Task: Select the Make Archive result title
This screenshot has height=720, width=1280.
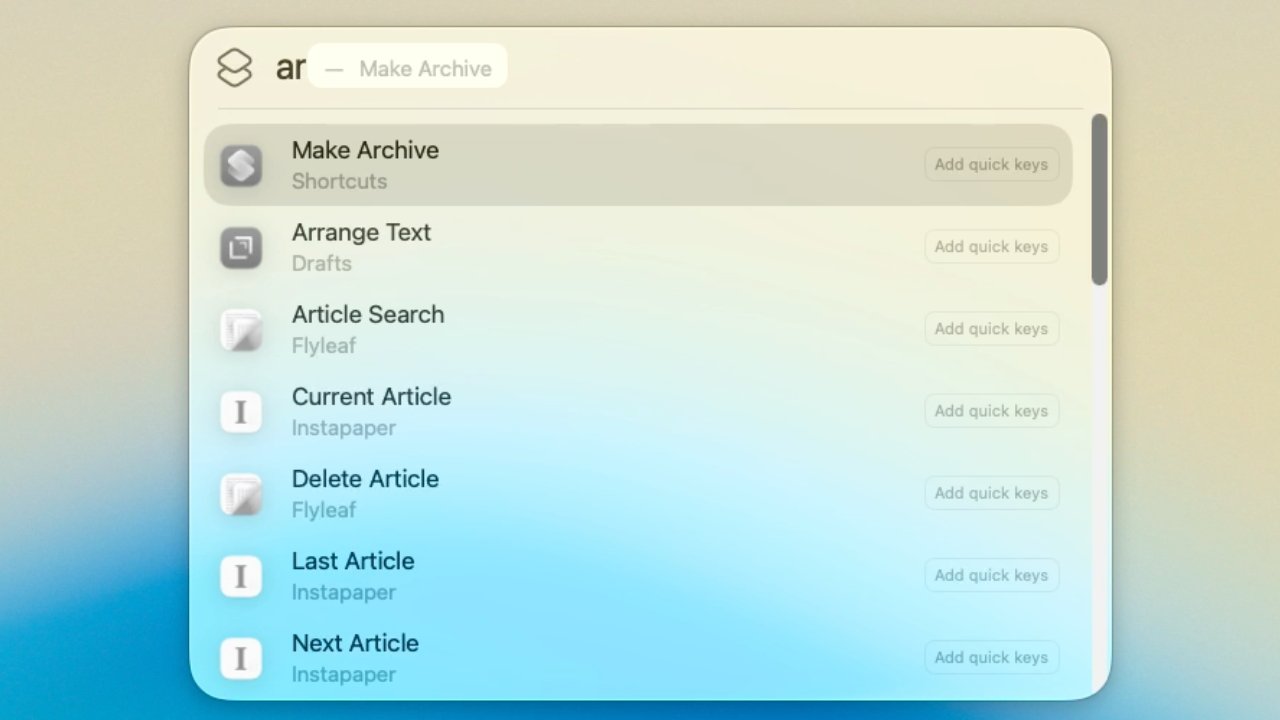Action: pos(365,150)
